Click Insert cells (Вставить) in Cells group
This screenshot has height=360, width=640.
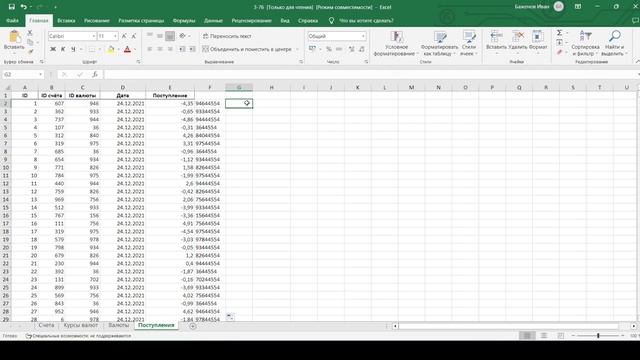click(496, 42)
